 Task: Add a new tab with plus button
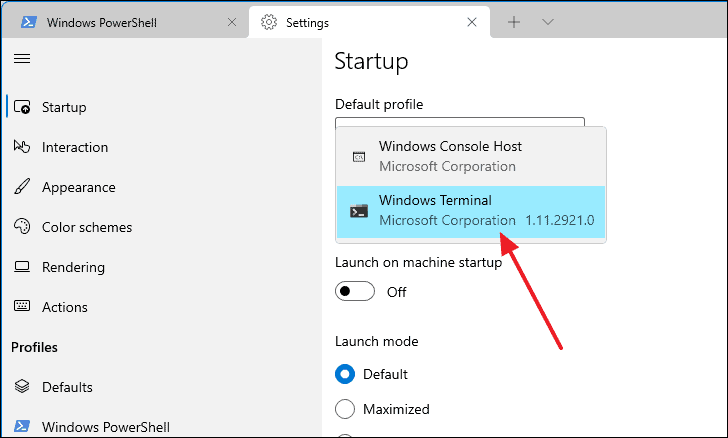click(x=514, y=22)
